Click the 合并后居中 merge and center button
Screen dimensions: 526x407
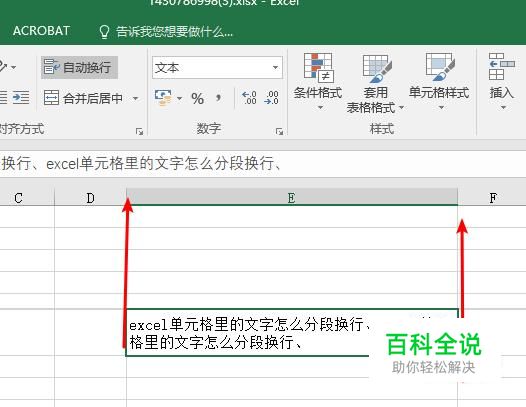click(84, 98)
